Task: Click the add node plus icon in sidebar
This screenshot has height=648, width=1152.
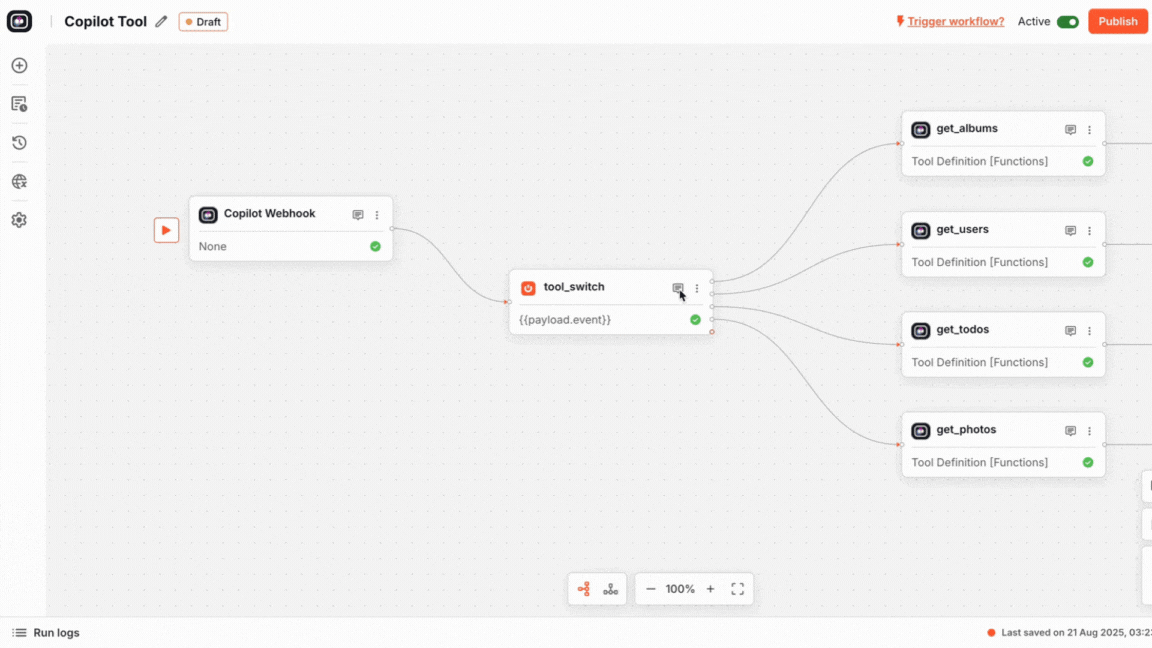Action: click(19, 66)
